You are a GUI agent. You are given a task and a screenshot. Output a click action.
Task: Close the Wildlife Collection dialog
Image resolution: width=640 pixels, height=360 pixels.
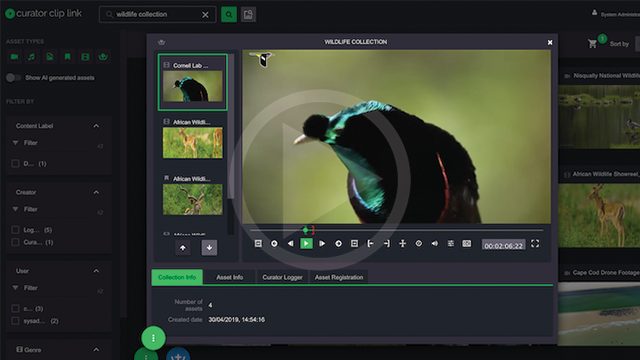click(x=550, y=42)
